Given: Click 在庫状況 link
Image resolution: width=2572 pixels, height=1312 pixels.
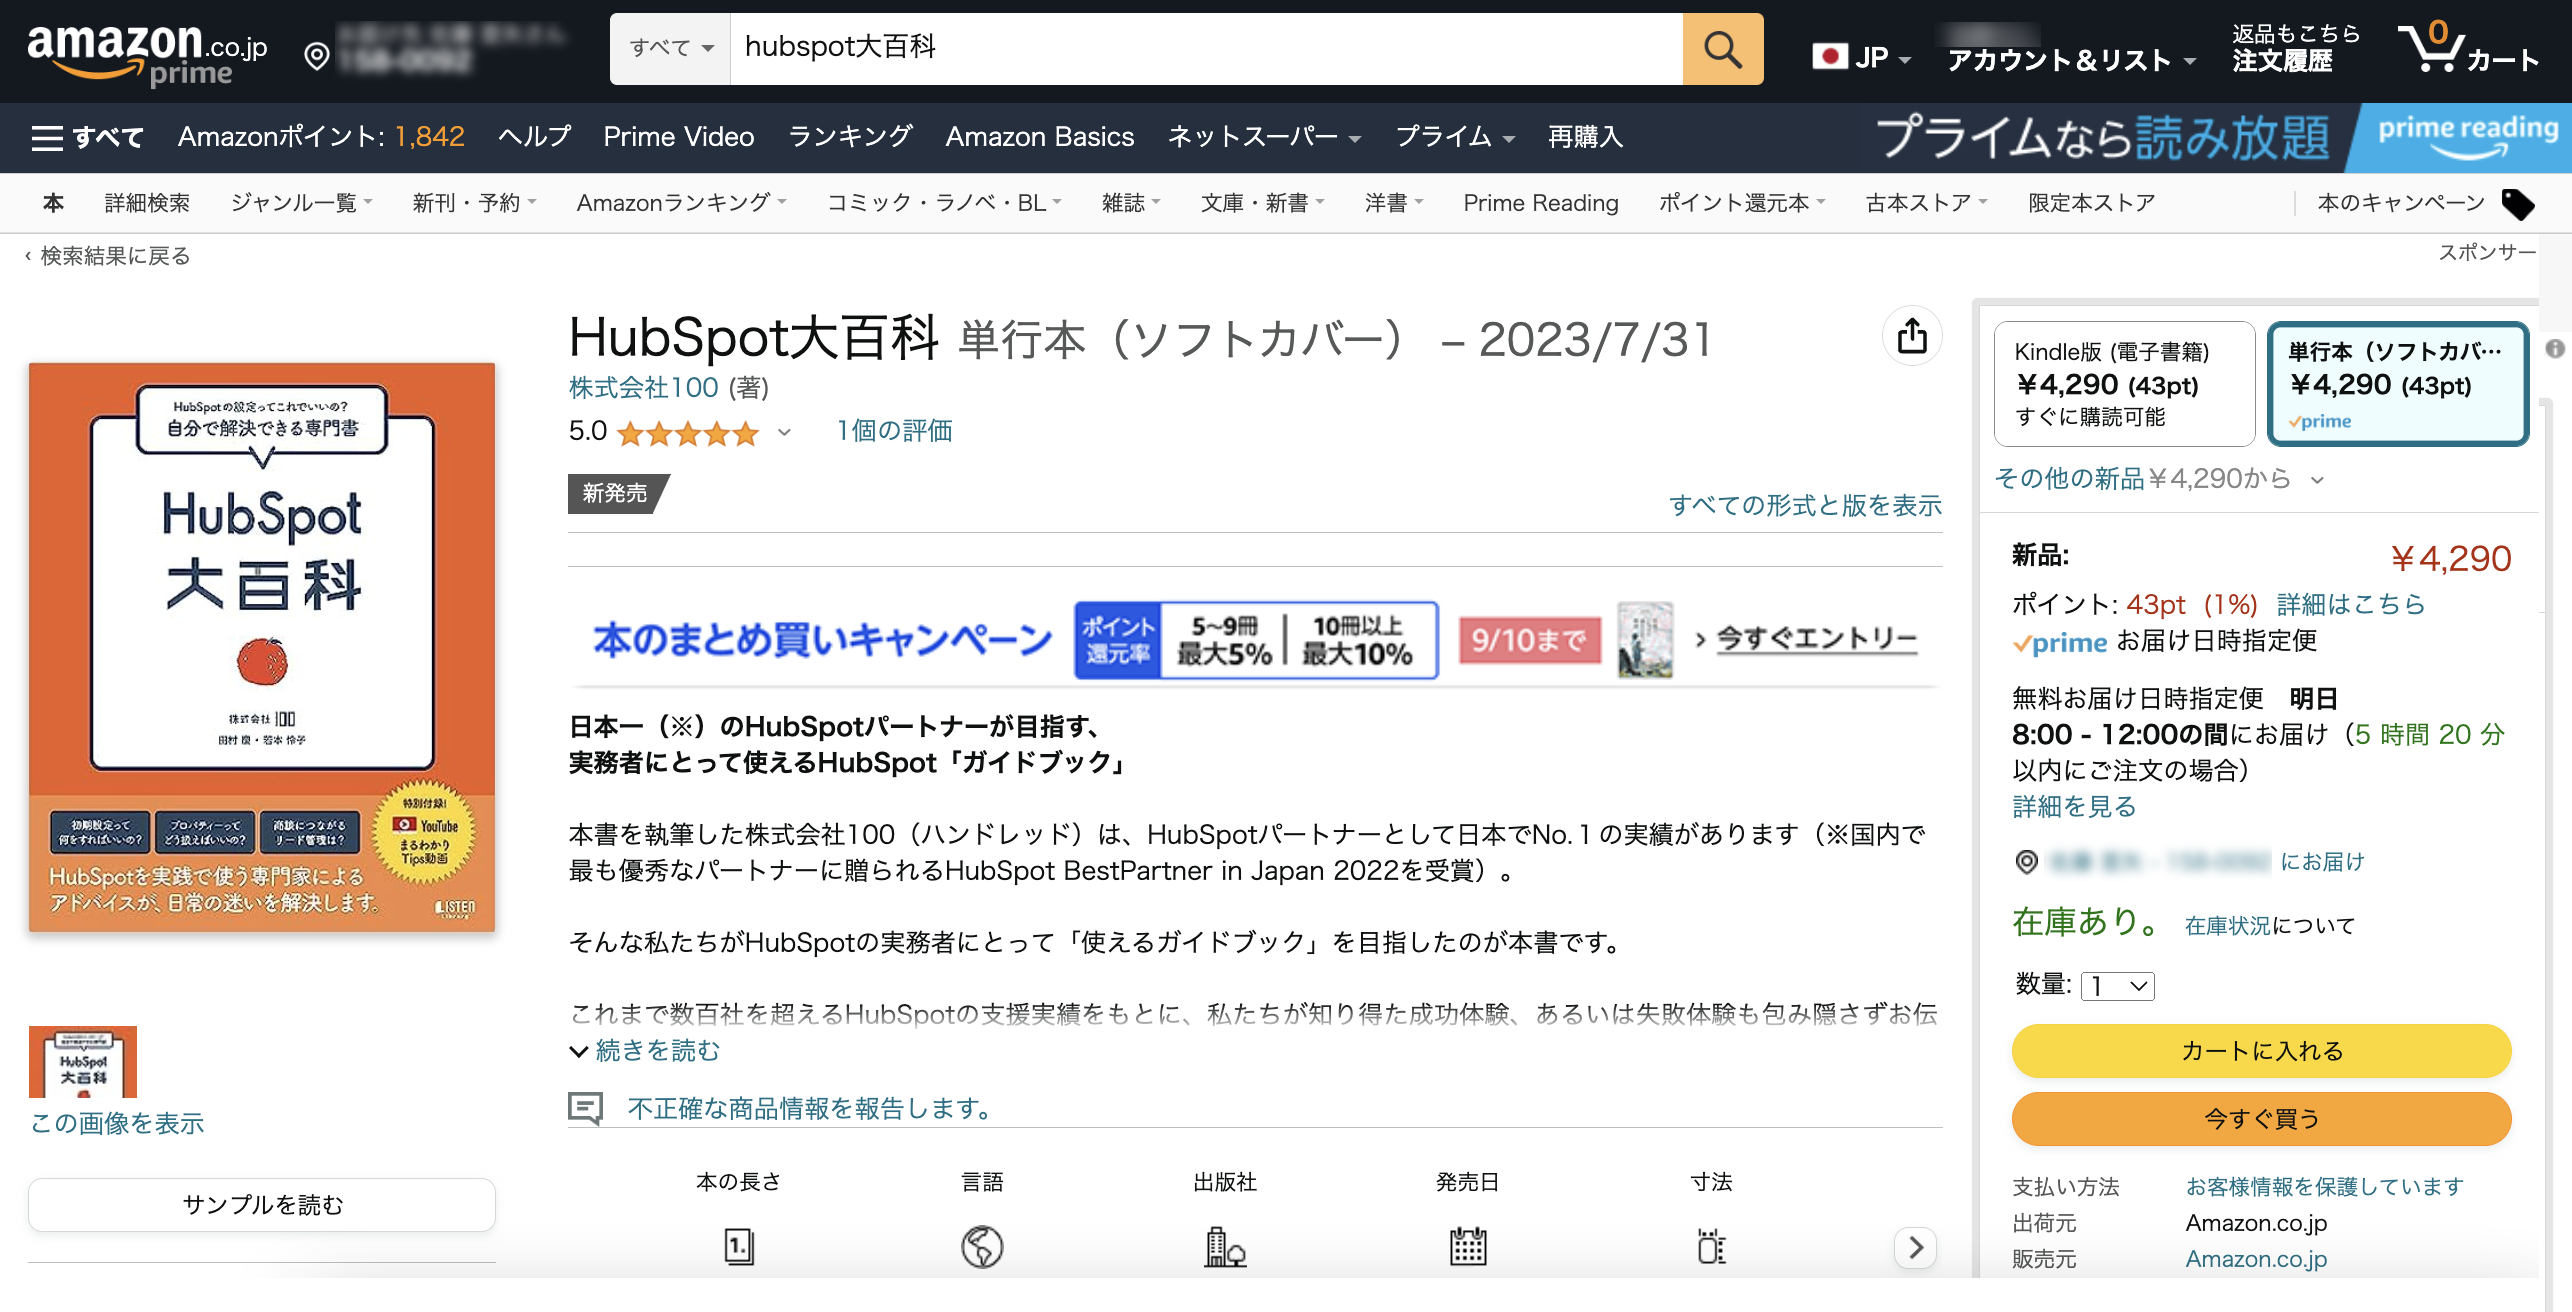Looking at the screenshot, I should [2227, 926].
